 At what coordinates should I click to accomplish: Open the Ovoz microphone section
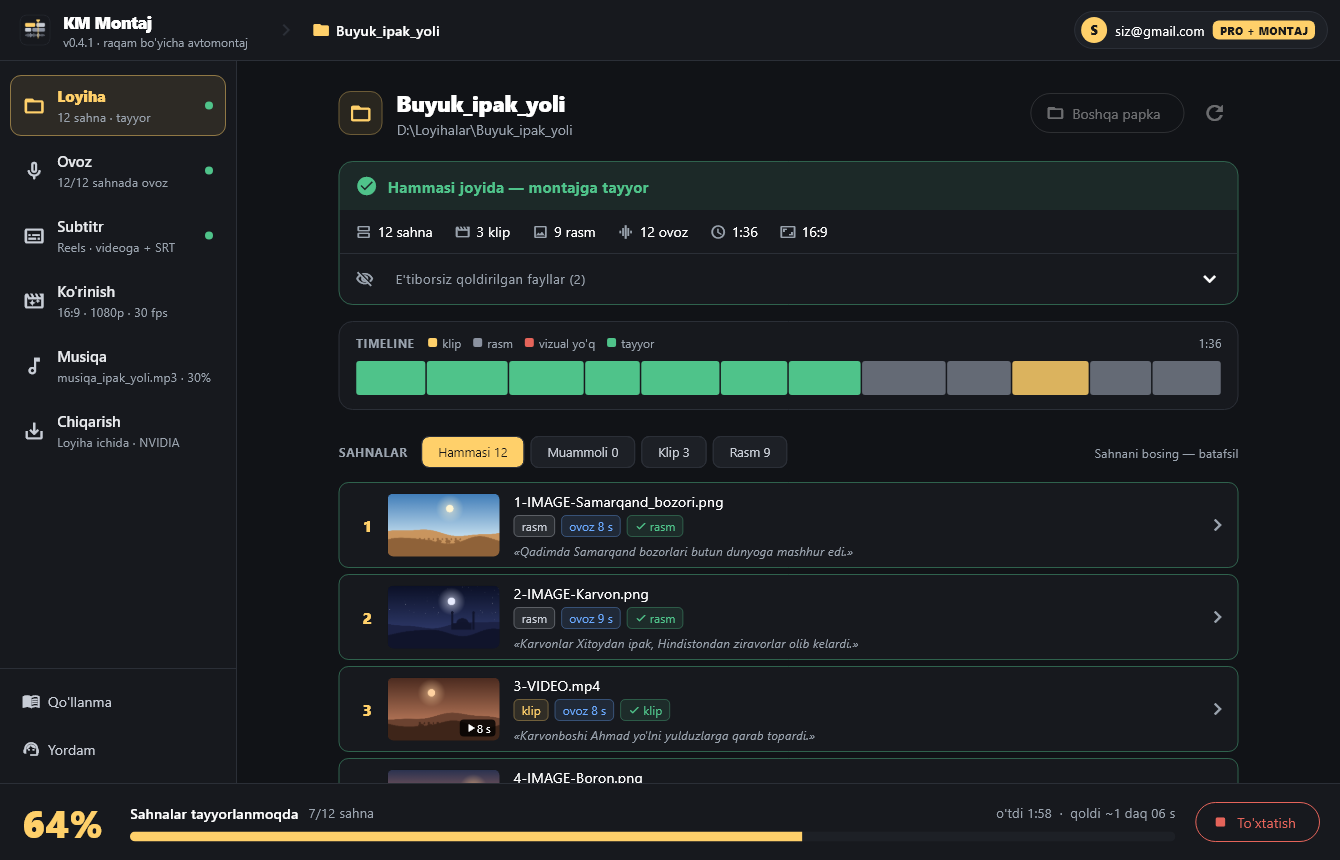(118, 171)
